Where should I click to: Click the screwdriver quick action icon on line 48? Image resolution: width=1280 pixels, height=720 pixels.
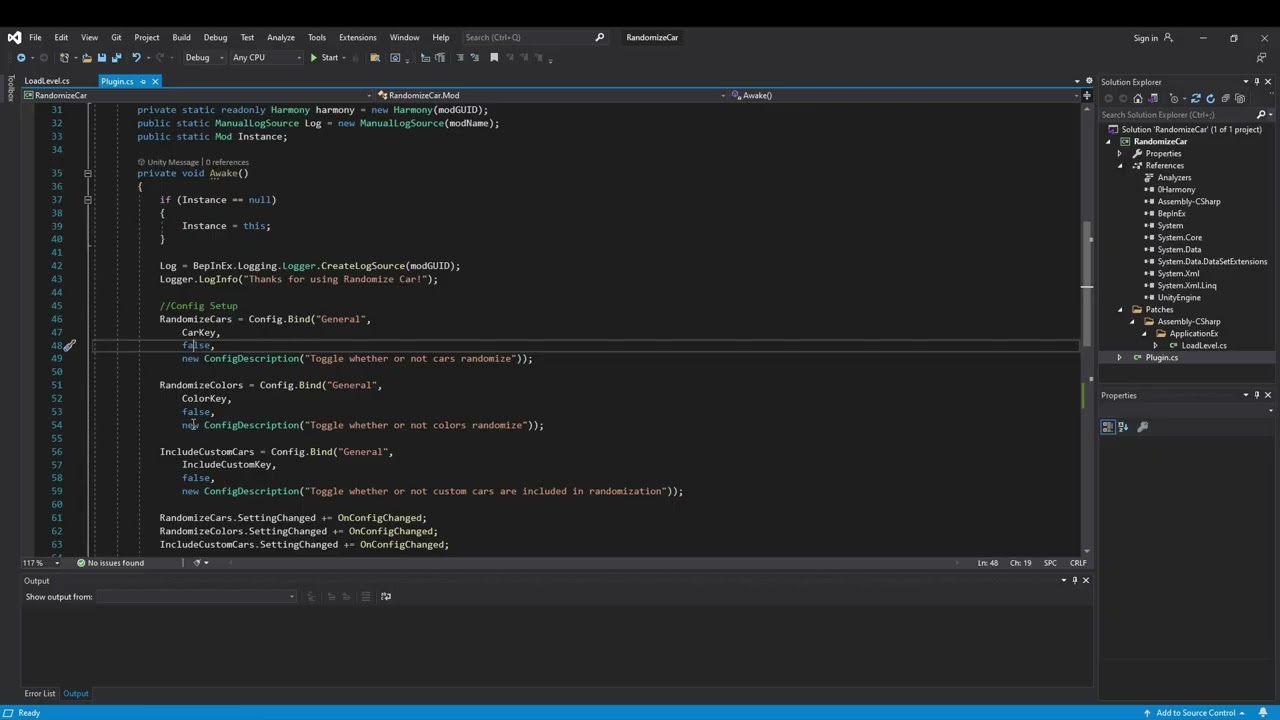pos(70,346)
